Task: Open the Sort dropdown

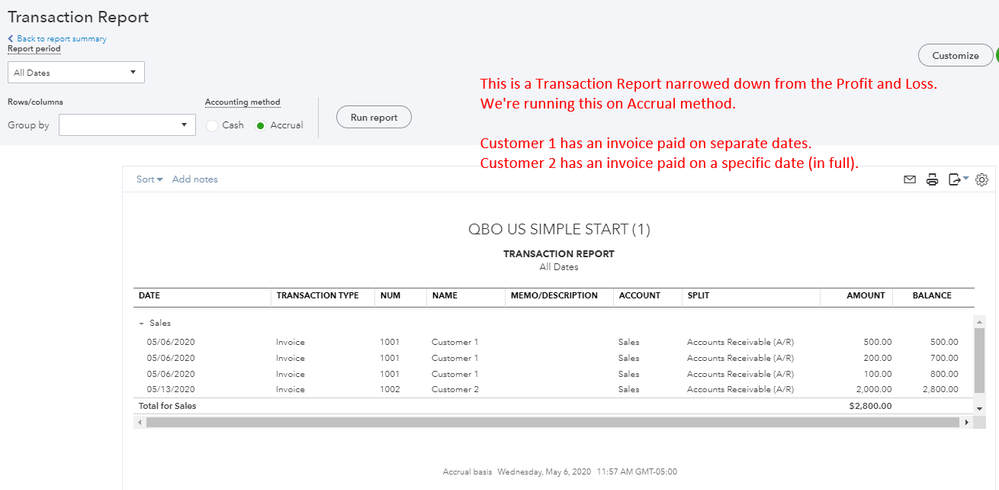Action: click(x=149, y=180)
